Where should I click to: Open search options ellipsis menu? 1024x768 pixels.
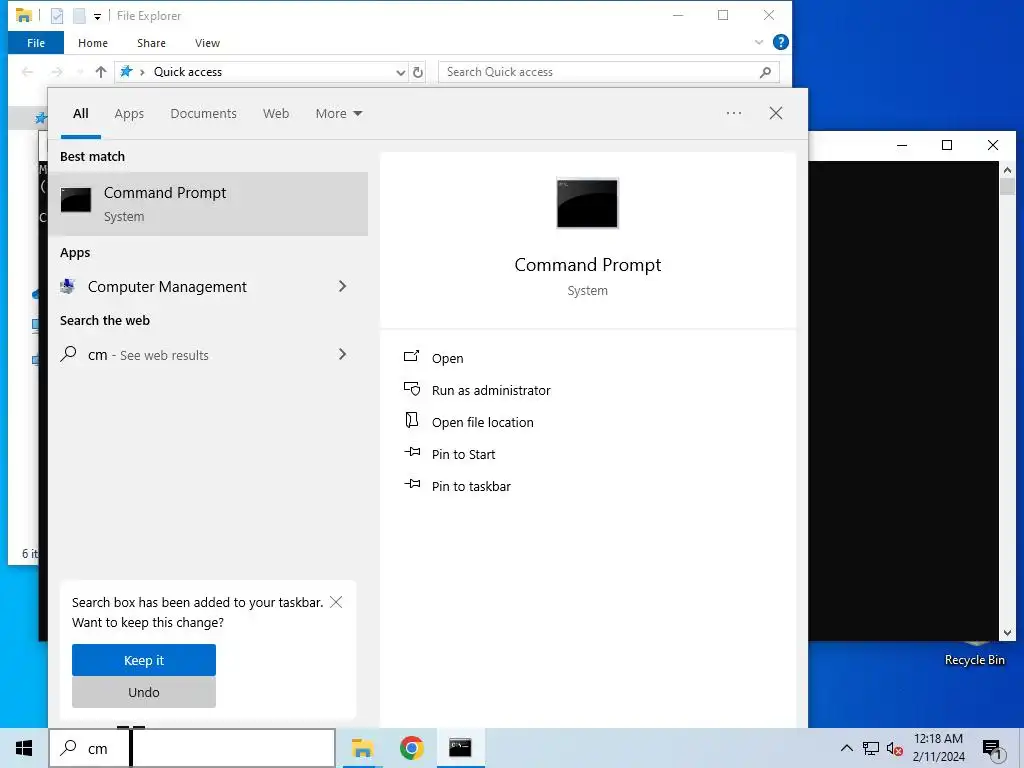click(x=733, y=113)
